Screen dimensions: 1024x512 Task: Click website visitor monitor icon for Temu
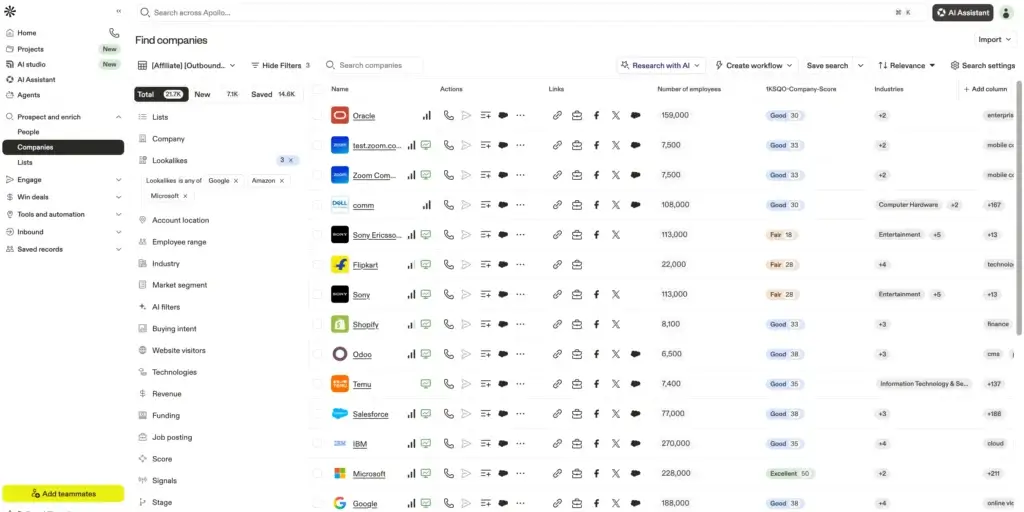tap(426, 384)
